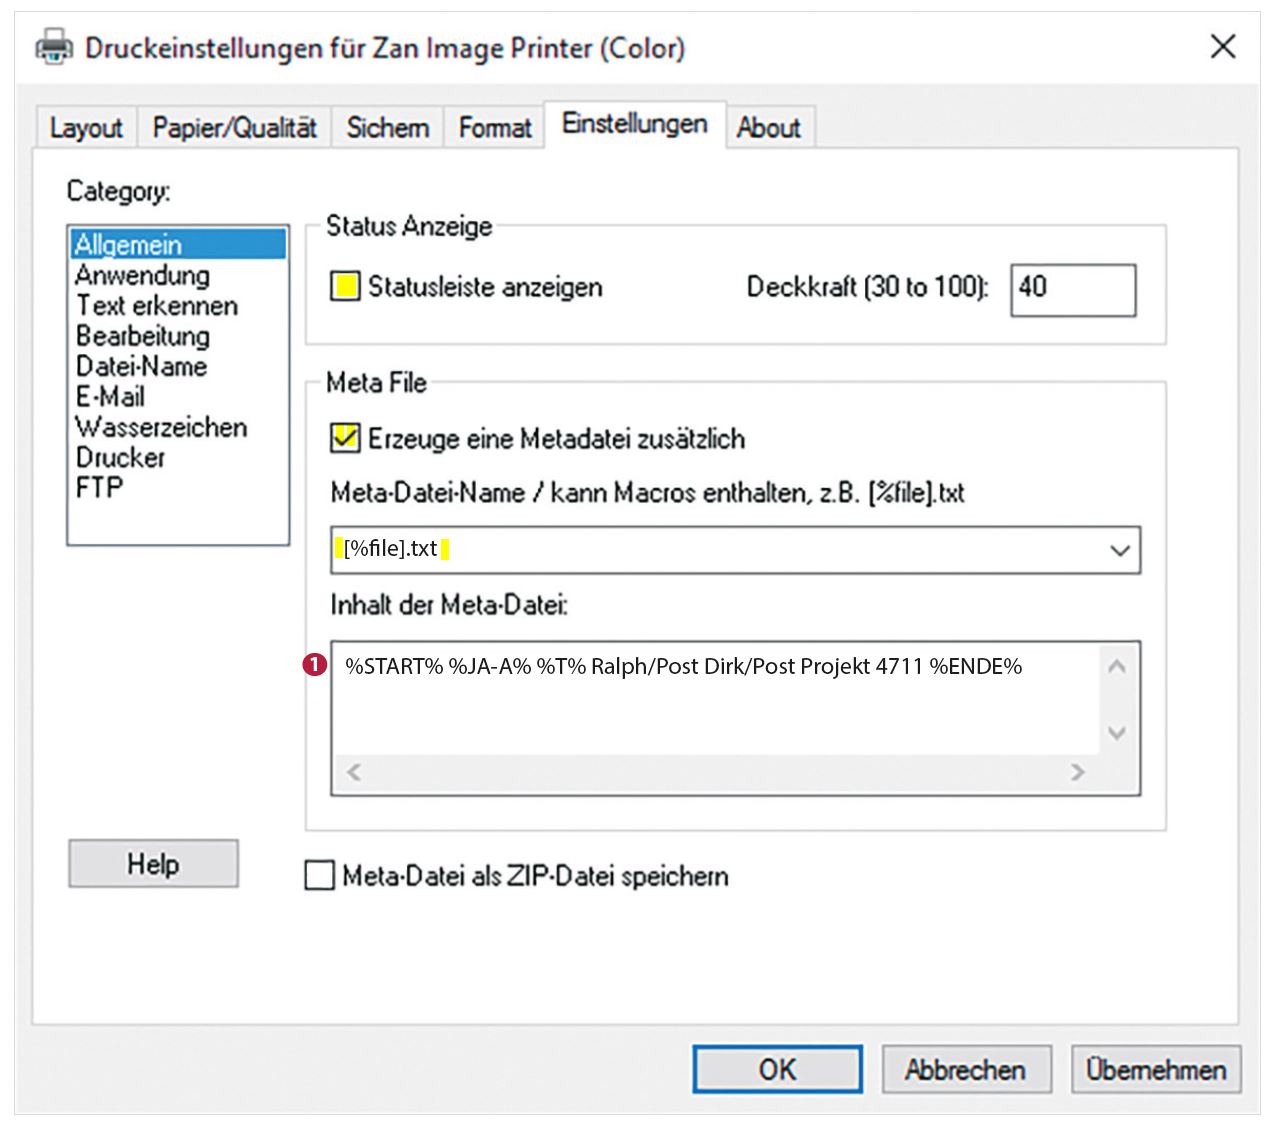Expand the Meta-Datei-Name dropdown arrow
The image size is (1274, 1130).
tap(1120, 550)
